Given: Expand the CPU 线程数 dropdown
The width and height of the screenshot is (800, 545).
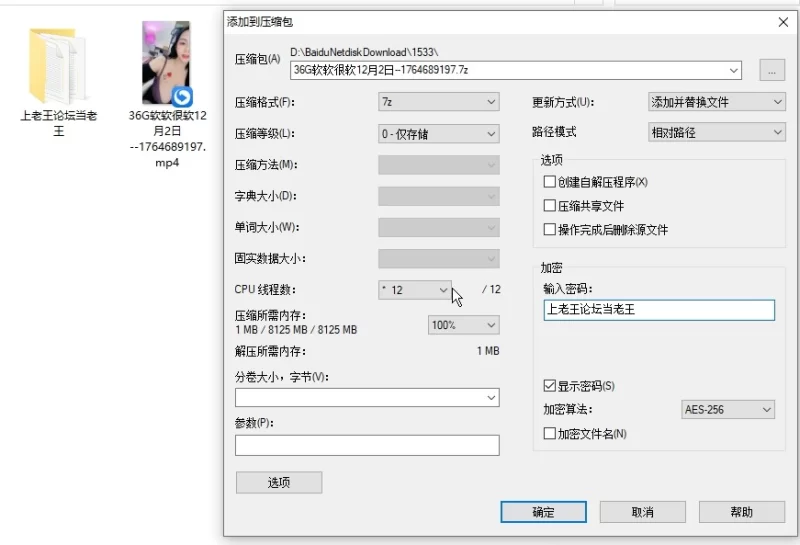Looking at the screenshot, I should [415, 290].
